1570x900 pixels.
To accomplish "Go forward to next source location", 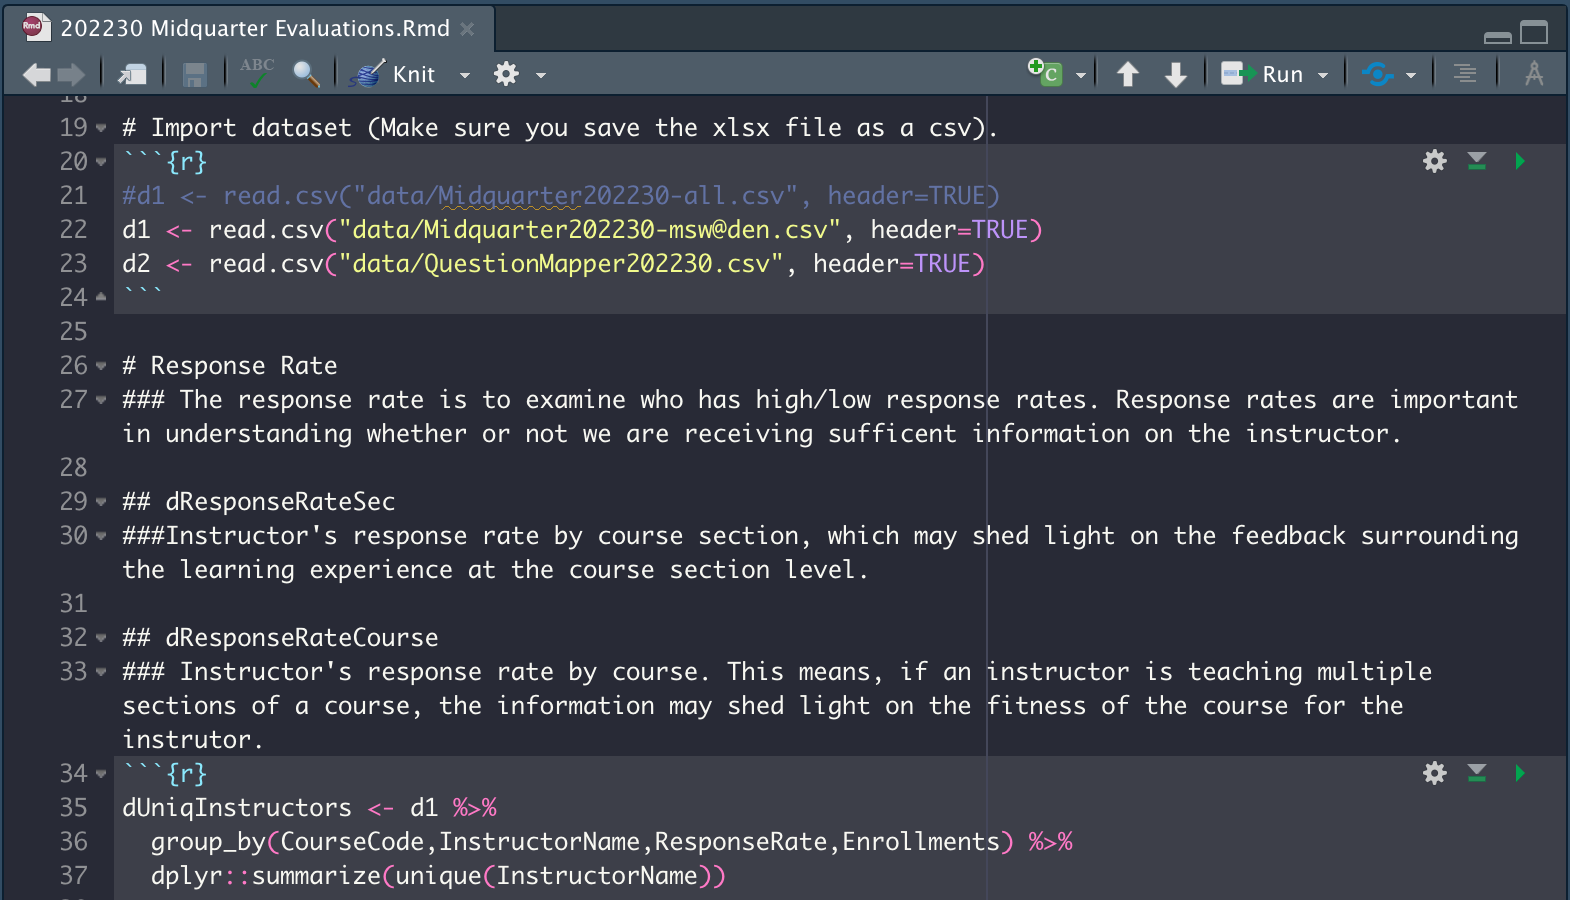I will [71, 74].
